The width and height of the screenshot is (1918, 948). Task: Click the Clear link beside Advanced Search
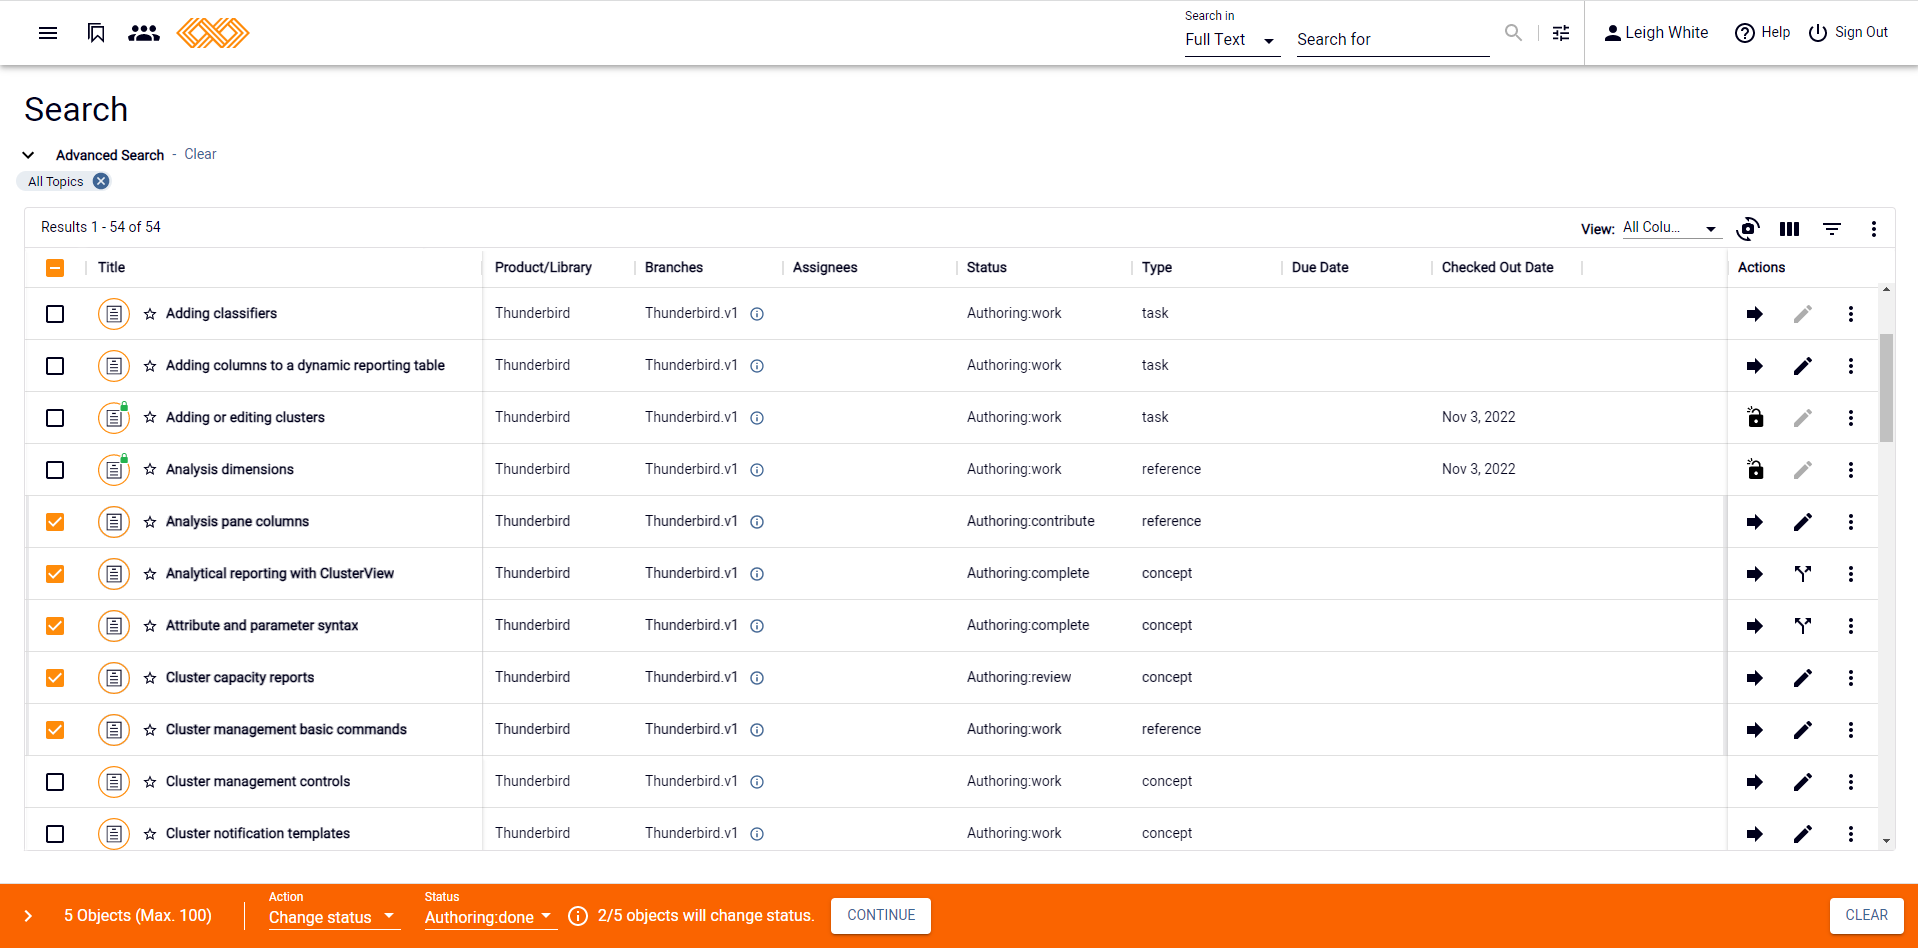pyautogui.click(x=200, y=154)
